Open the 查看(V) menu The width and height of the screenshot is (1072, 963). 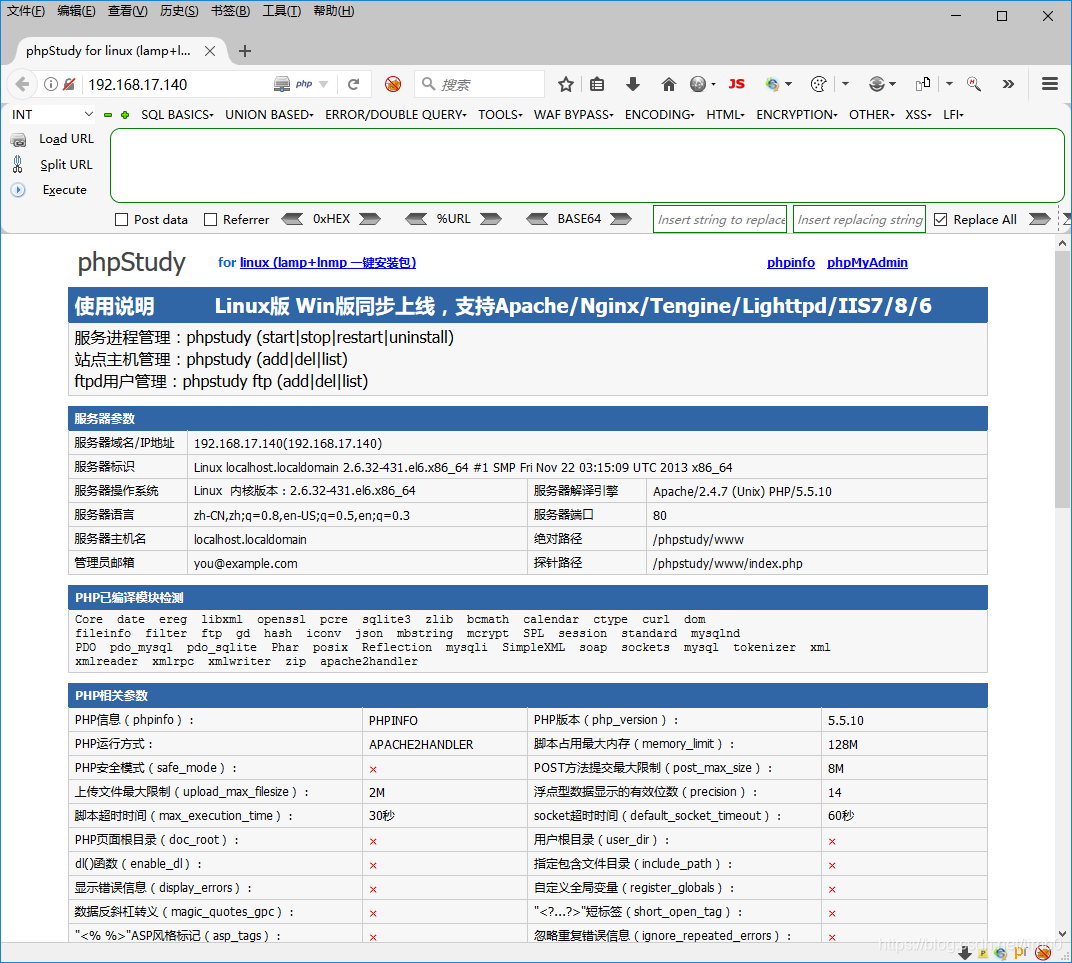128,11
